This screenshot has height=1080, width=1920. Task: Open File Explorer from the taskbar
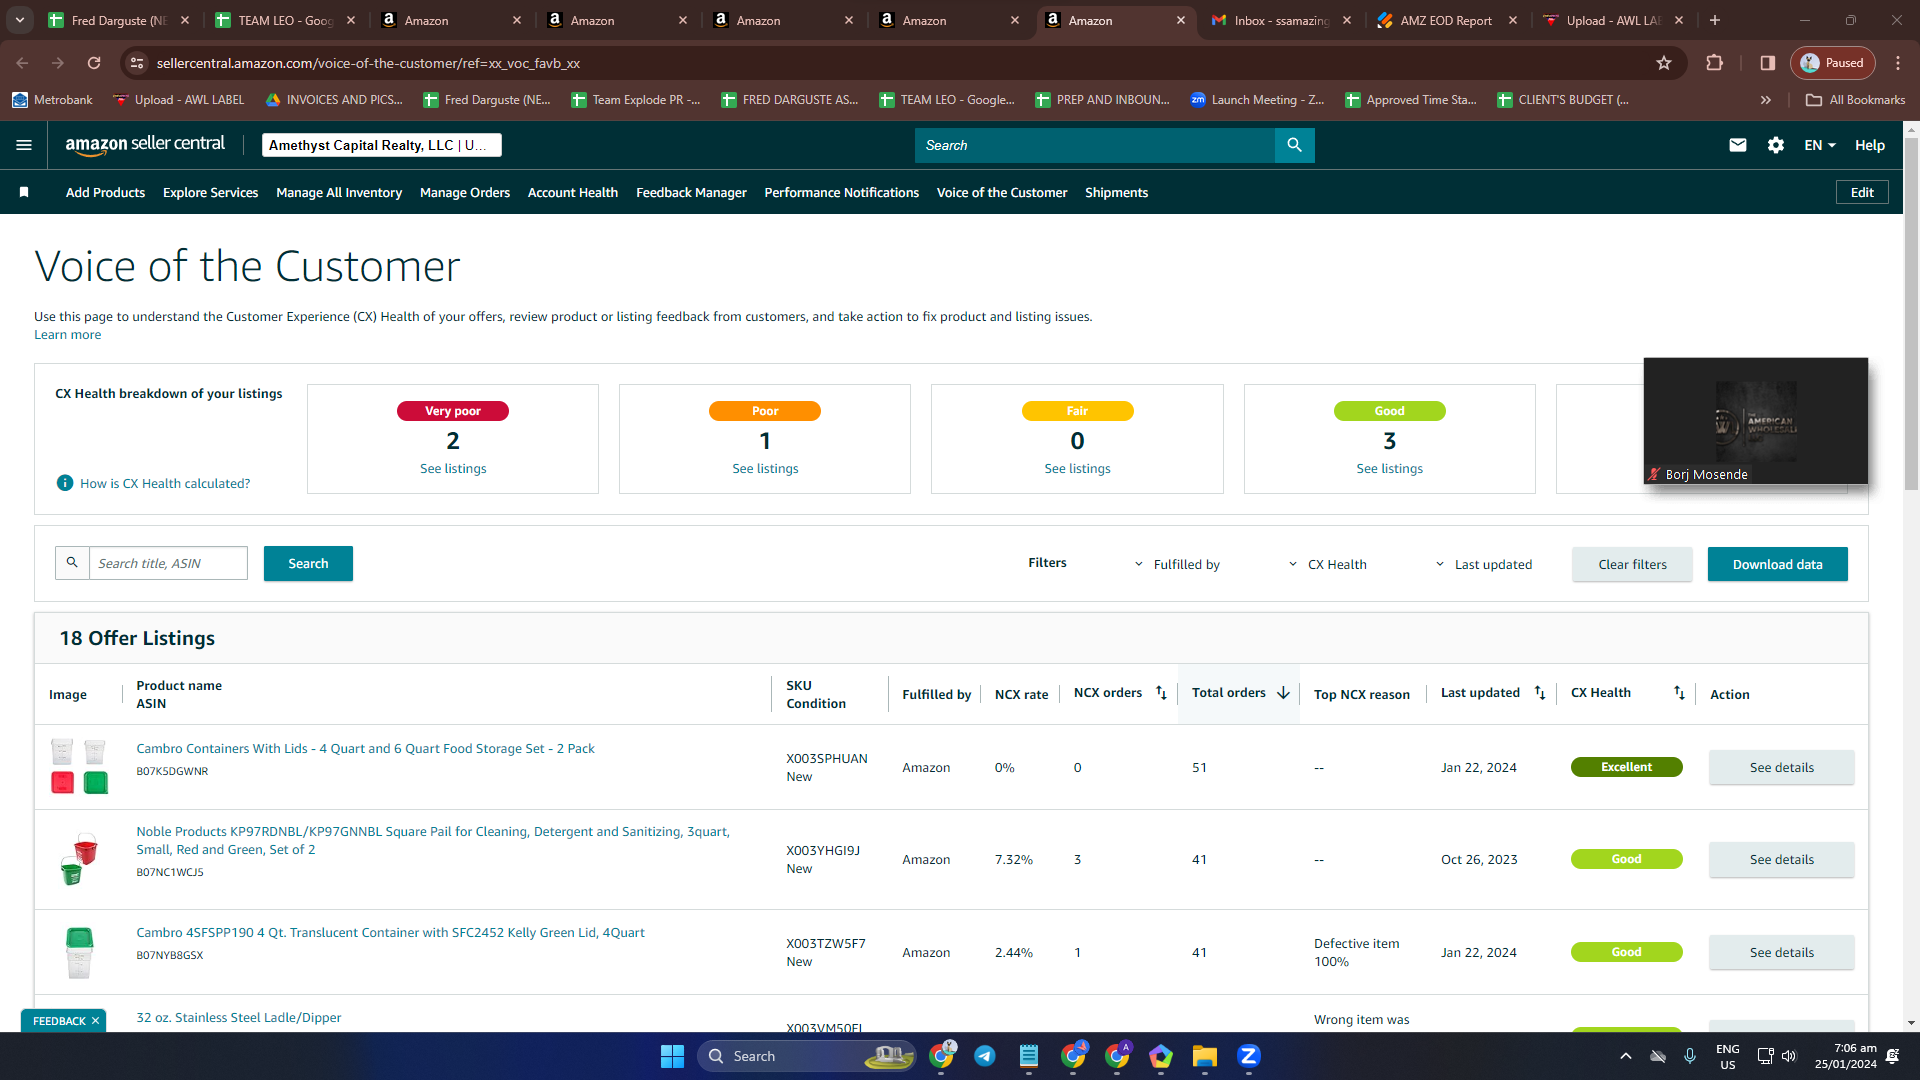click(1204, 1056)
